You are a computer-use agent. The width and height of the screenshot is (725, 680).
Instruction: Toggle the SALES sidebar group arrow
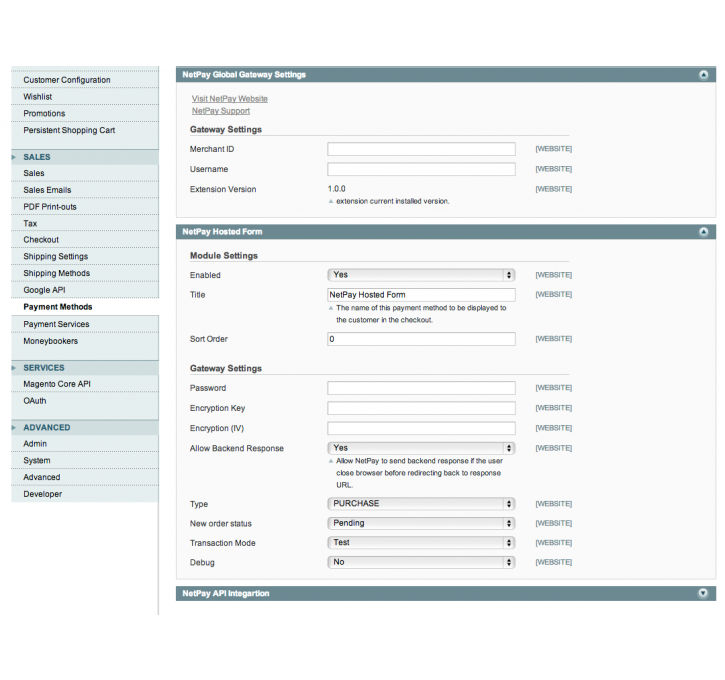pyautogui.click(x=14, y=157)
